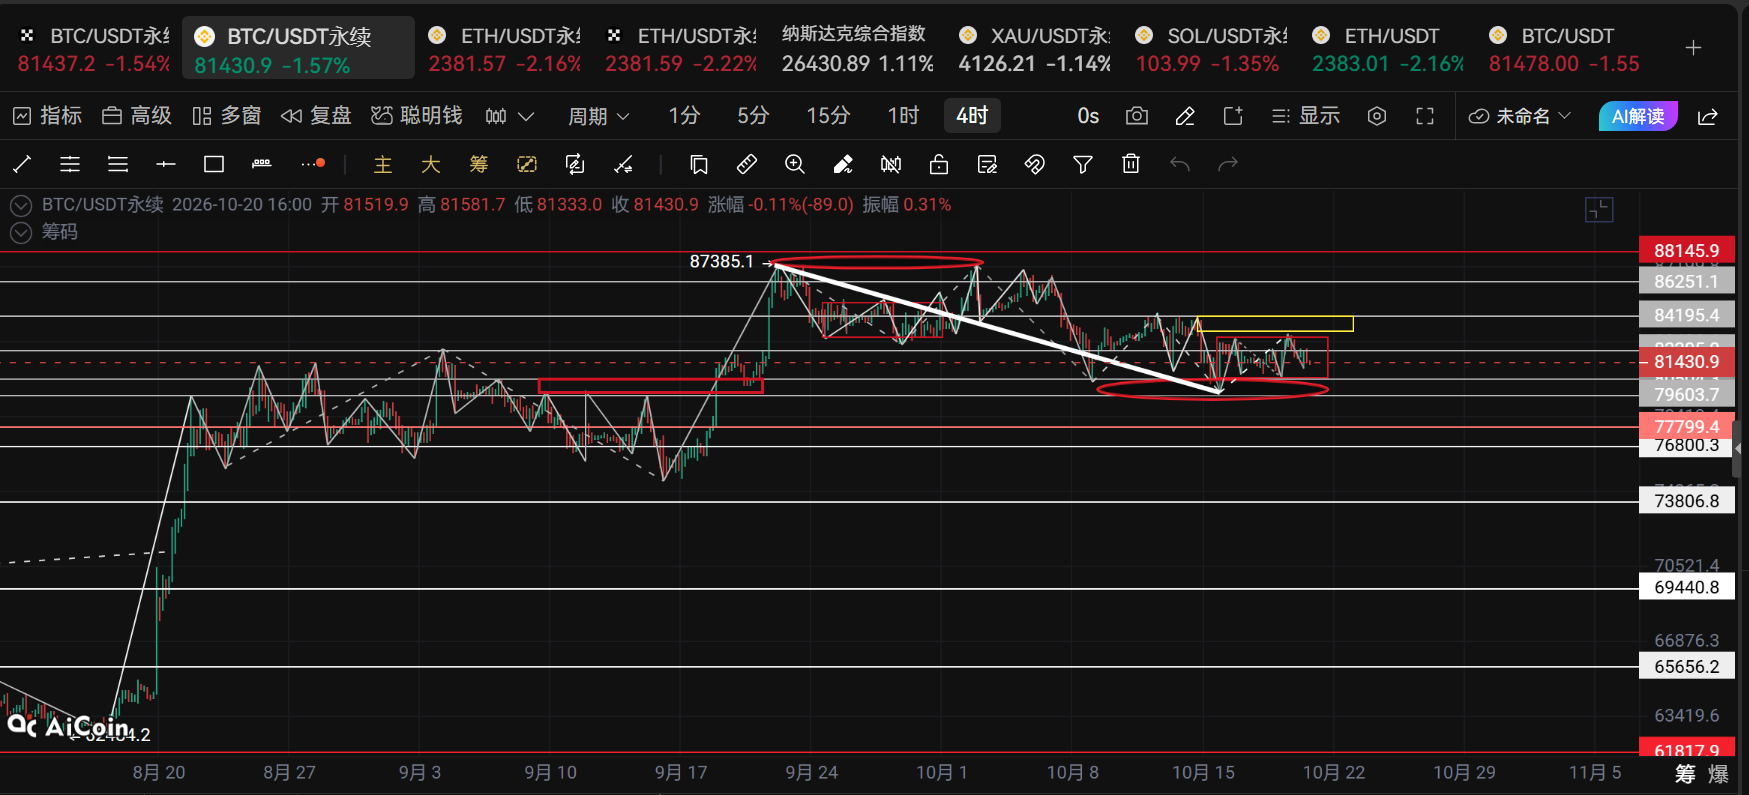Open more drawing tools with the ellipsis
Image resolution: width=1749 pixels, height=795 pixels.
point(313,163)
